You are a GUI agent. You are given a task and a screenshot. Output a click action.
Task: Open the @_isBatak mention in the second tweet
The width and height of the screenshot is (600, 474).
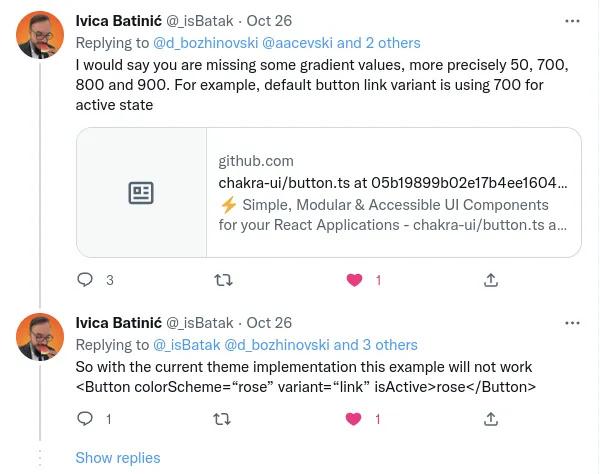click(x=187, y=345)
